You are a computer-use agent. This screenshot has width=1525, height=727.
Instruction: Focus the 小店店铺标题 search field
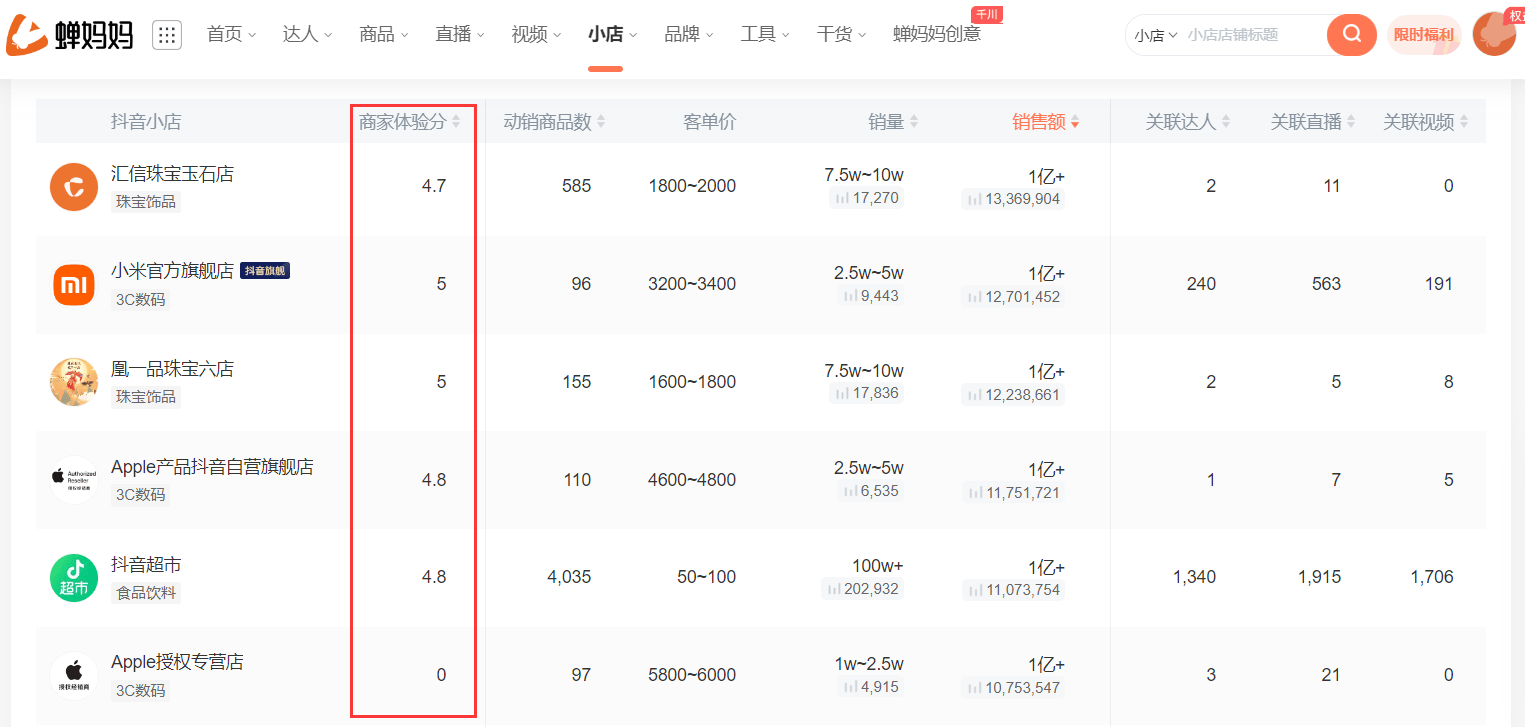pos(1252,35)
